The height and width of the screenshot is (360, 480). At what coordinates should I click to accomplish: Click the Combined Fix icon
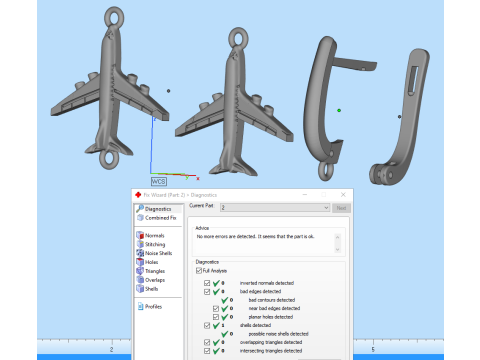[x=140, y=218]
